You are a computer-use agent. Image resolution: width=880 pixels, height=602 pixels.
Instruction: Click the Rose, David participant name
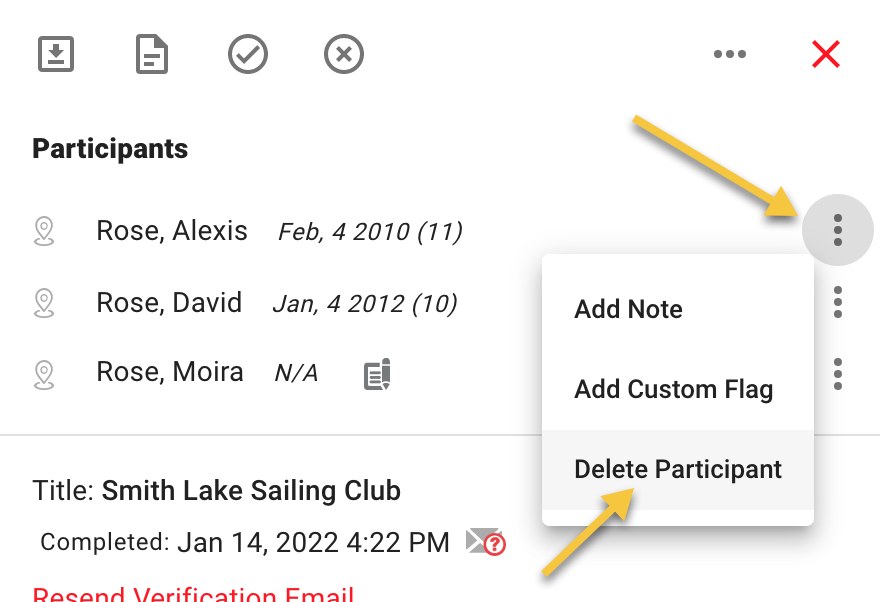point(169,302)
